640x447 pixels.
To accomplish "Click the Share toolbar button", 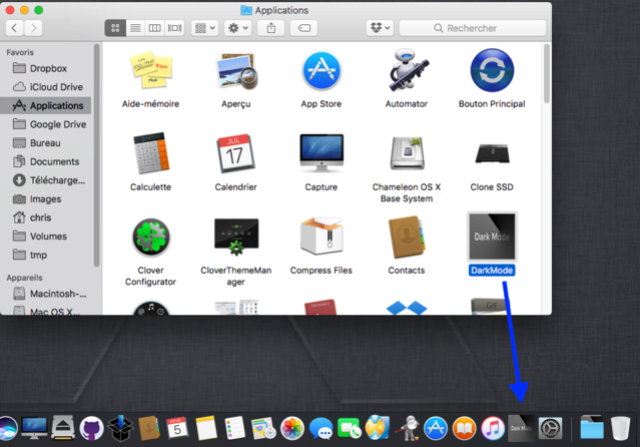I will point(271,28).
